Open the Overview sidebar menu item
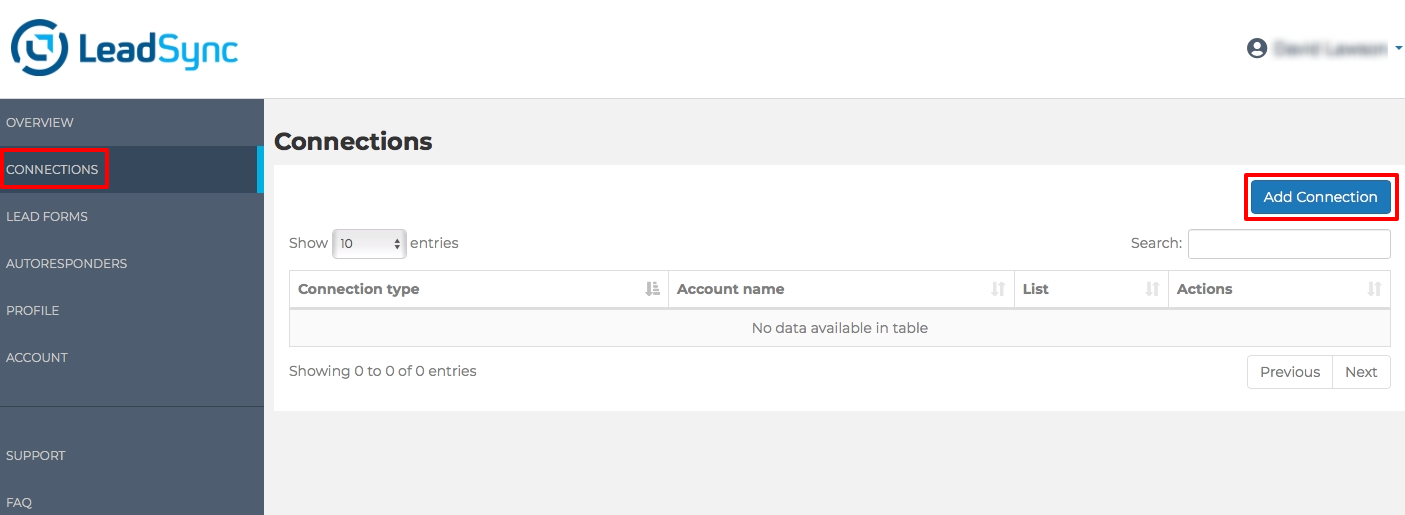Viewport: 1405px width, 515px height. [x=40, y=122]
